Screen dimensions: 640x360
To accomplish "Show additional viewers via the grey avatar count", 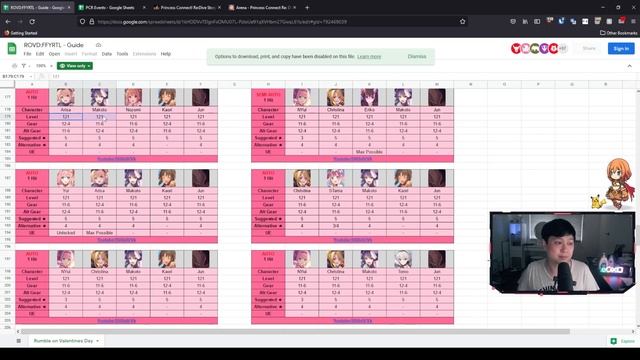I will pyautogui.click(x=563, y=49).
